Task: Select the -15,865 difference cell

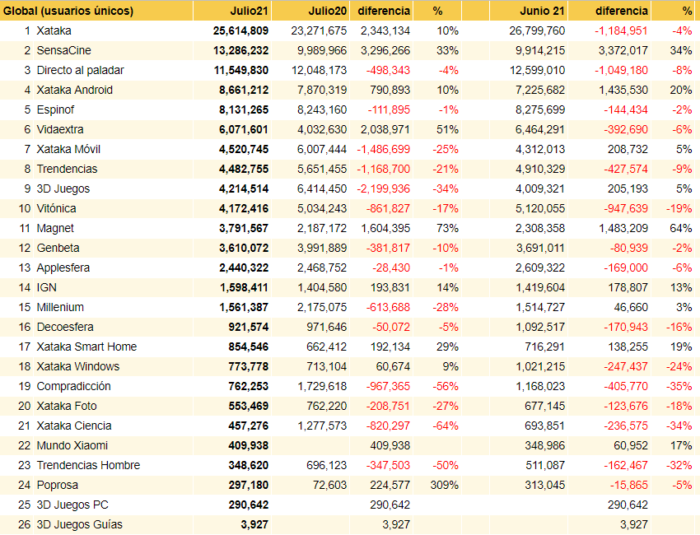Action: 629,485
